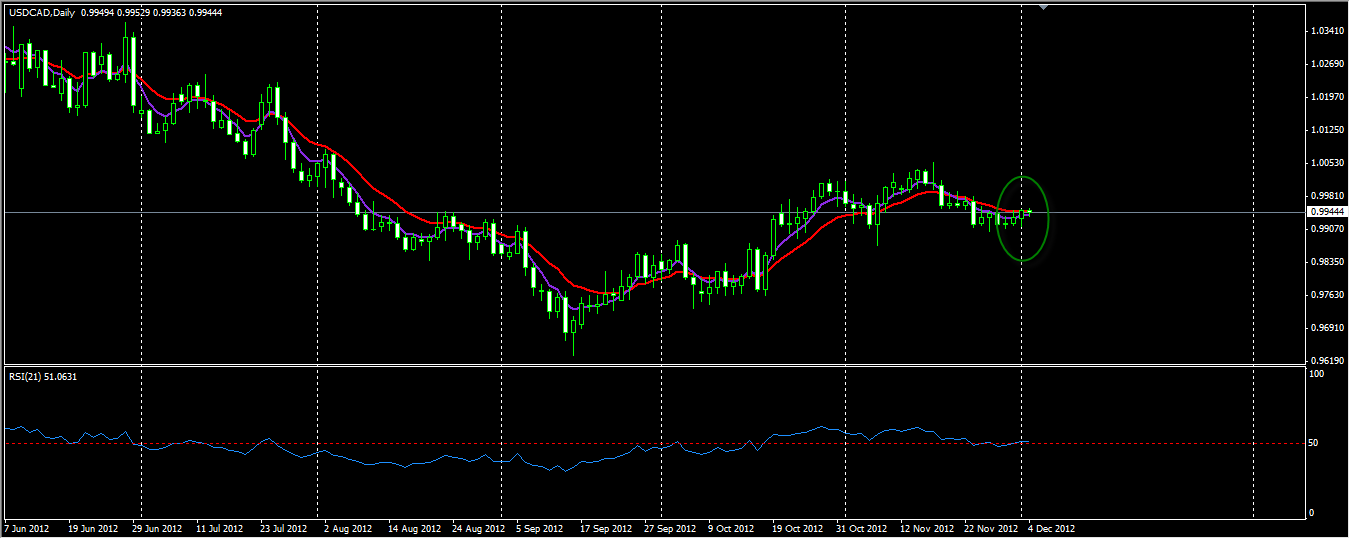
Task: Click the 1.01250 price scale label
Action: coord(1326,130)
